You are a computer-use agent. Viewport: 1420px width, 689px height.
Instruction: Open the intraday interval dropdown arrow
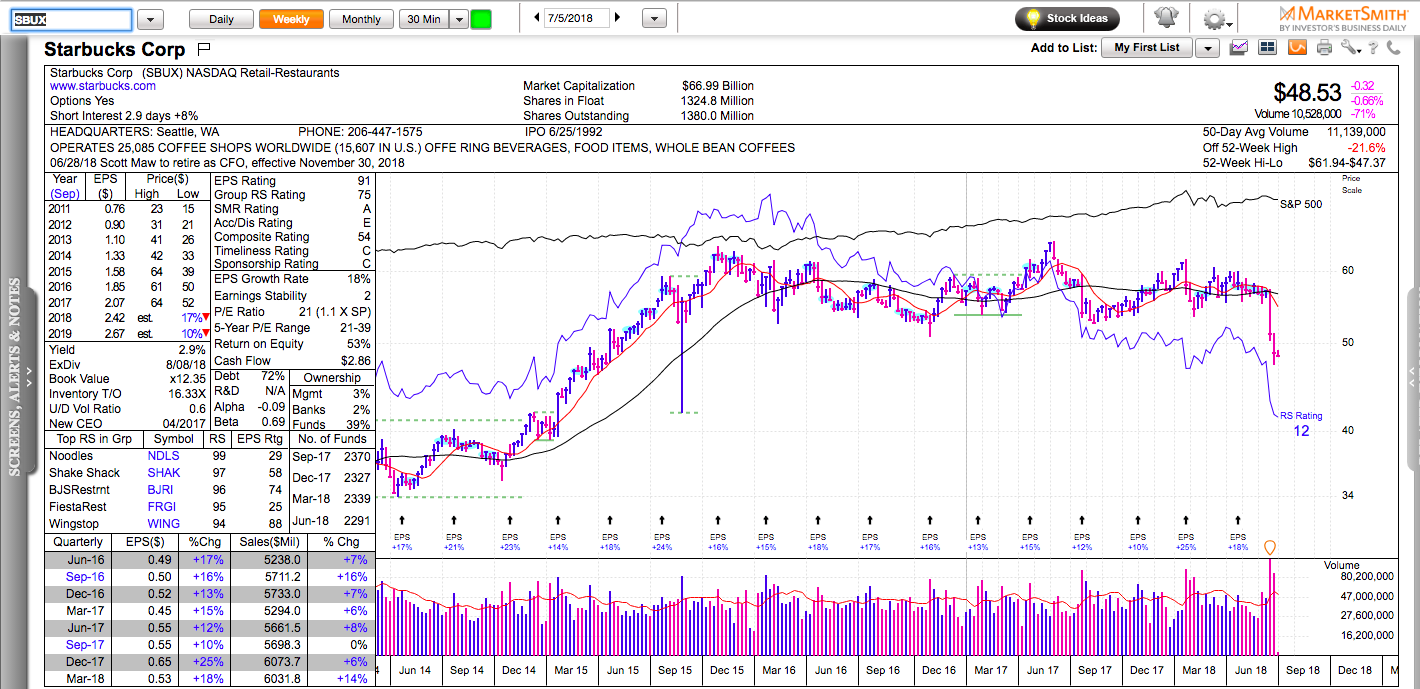coord(458,19)
